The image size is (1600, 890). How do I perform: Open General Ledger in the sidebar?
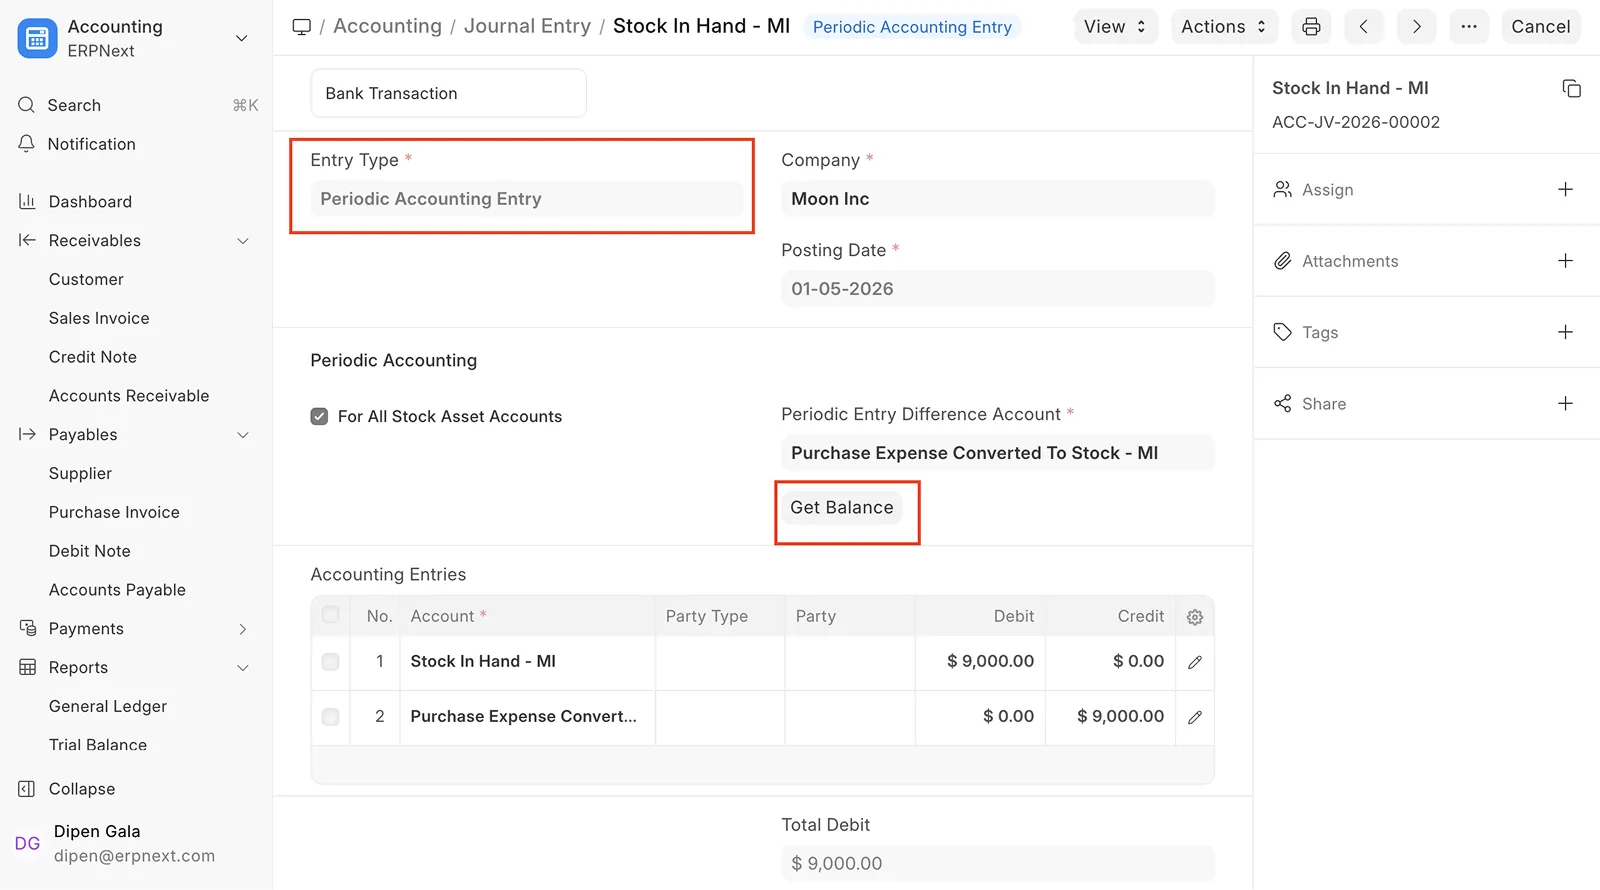[108, 706]
